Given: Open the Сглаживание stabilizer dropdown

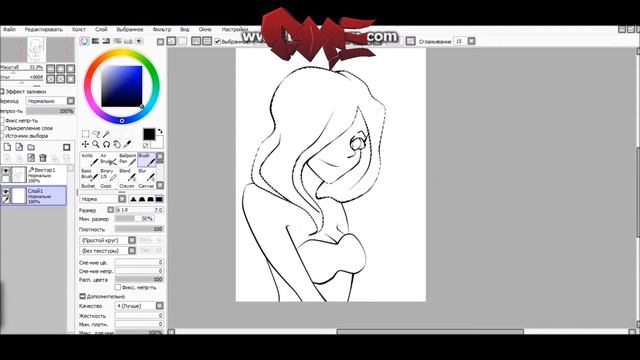Looking at the screenshot, I should [x=471, y=41].
